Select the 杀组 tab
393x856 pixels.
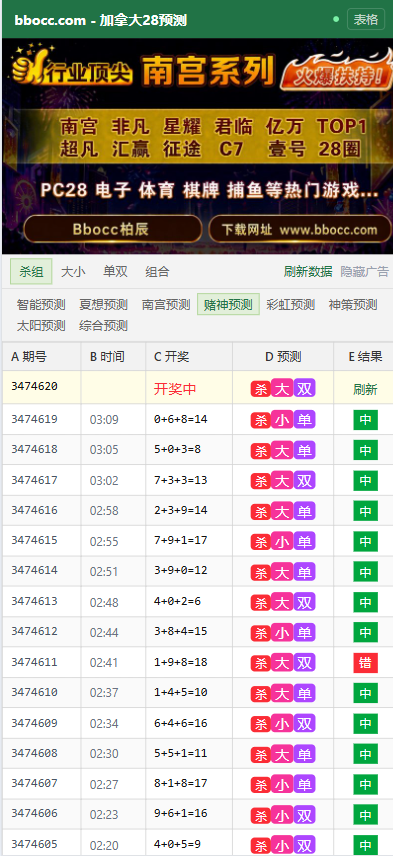point(31,271)
